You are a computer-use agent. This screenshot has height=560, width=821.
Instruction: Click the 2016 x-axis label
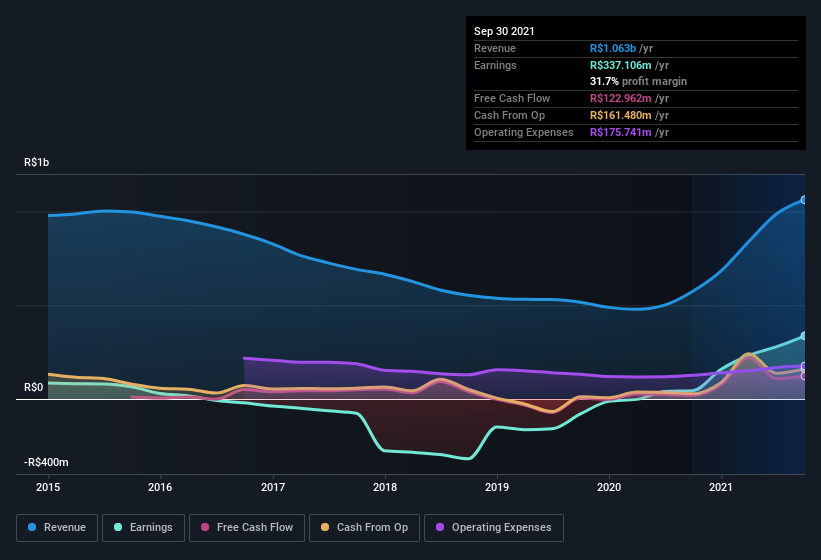coord(160,487)
